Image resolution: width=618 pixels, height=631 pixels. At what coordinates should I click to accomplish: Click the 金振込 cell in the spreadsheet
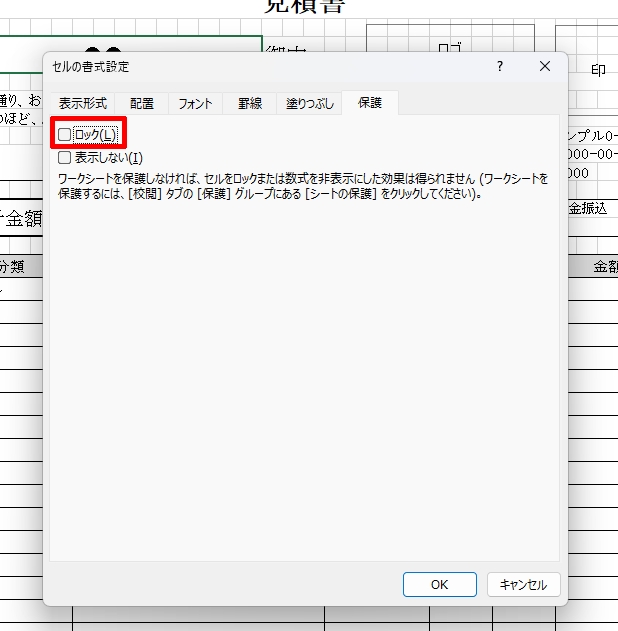pyautogui.click(x=588, y=208)
